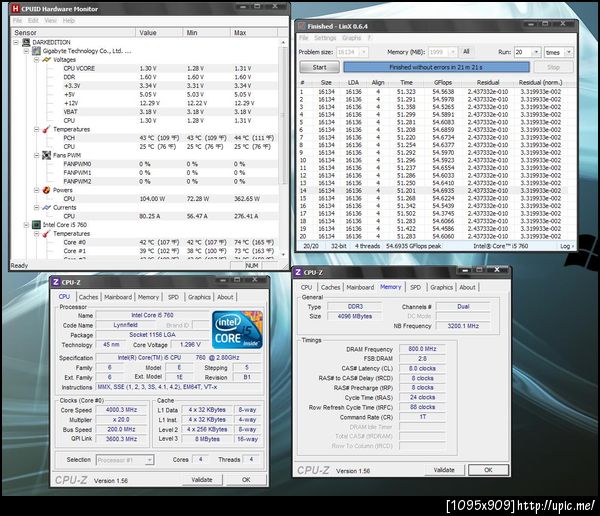Click the Currents waveform icon
The image size is (600, 516).
[x=46, y=207]
